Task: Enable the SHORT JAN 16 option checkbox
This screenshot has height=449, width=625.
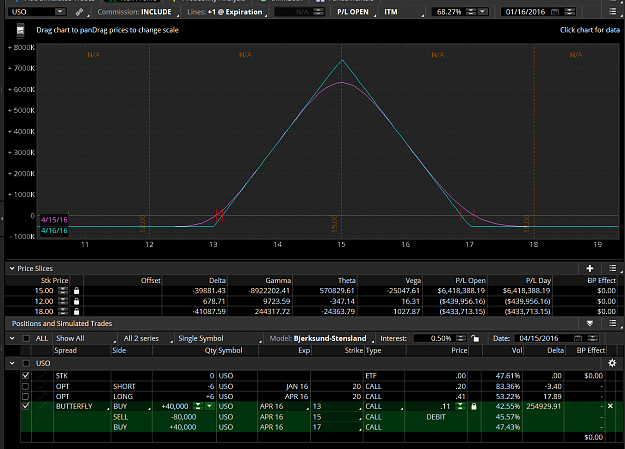Action: 26,386
